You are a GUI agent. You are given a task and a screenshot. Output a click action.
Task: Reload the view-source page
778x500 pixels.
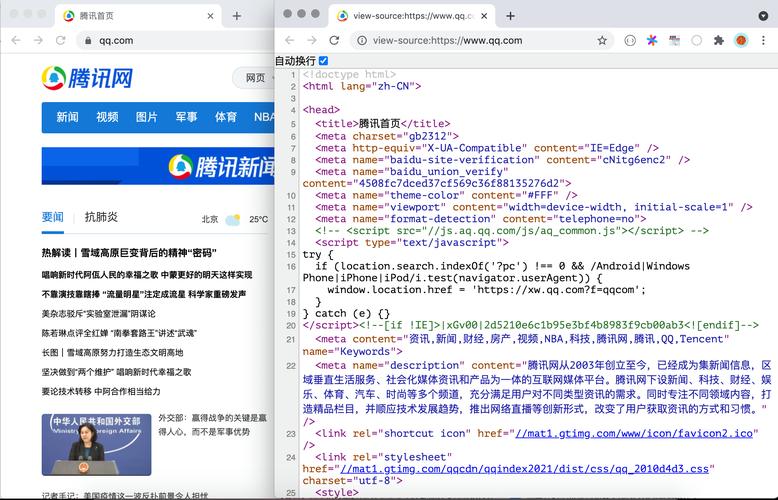(x=334, y=41)
